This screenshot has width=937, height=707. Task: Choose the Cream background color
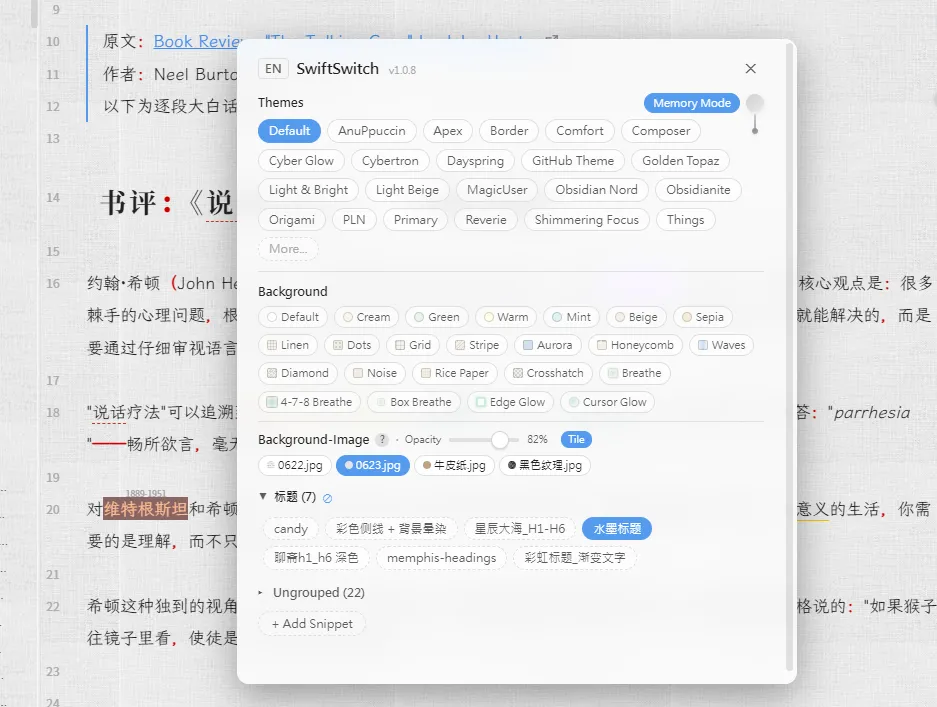click(366, 317)
